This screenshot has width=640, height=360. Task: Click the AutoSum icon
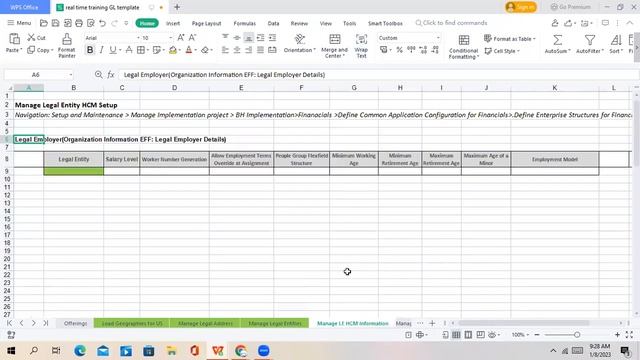pos(557,40)
